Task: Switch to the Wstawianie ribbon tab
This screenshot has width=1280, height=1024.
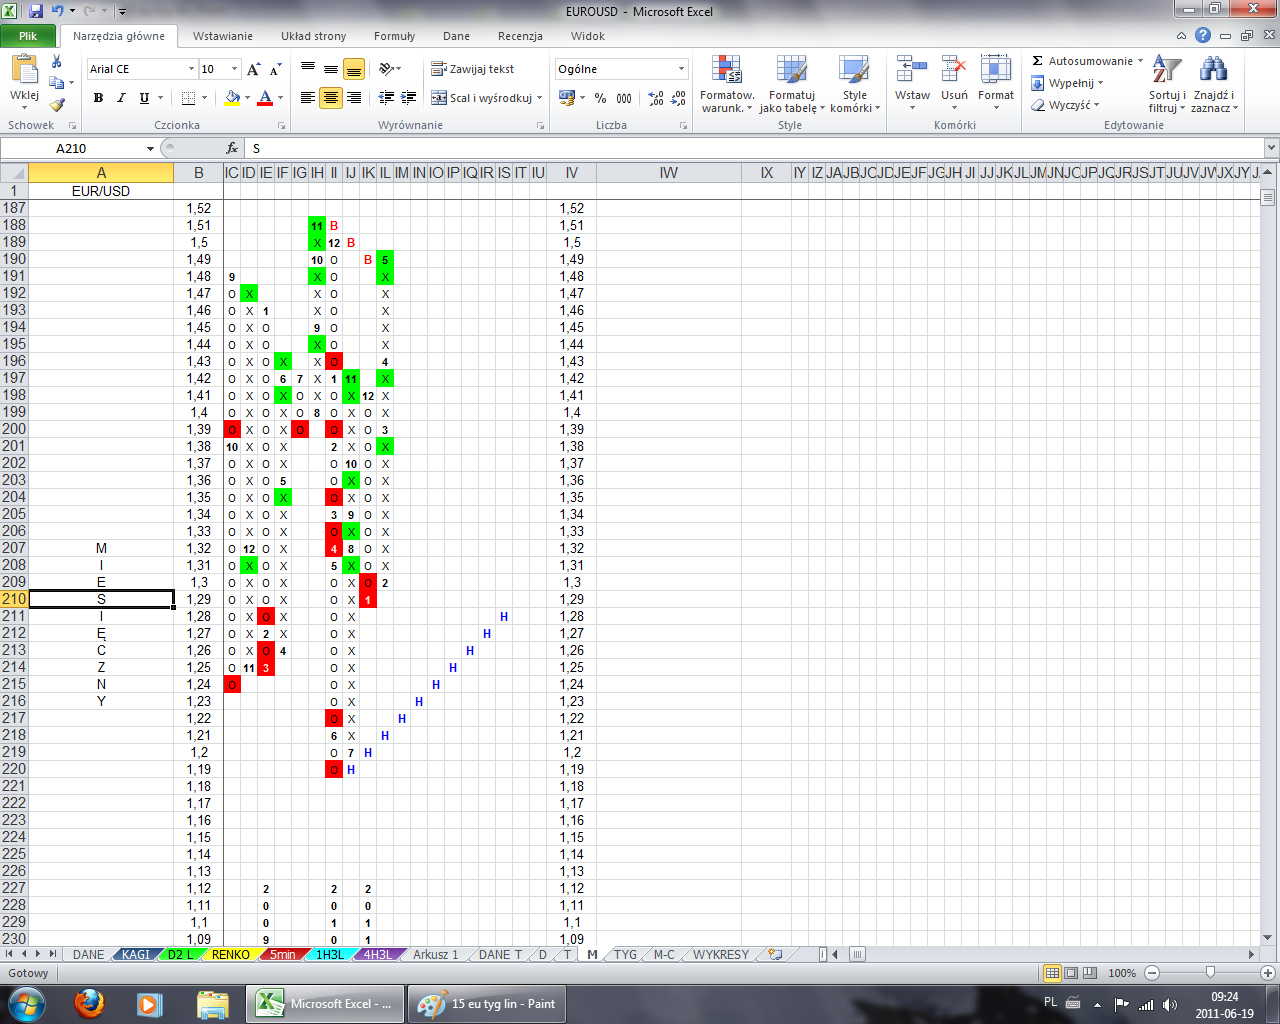Action: click(223, 36)
